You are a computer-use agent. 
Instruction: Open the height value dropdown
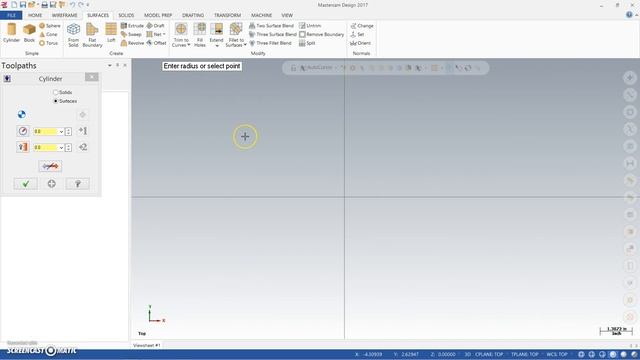[61, 147]
